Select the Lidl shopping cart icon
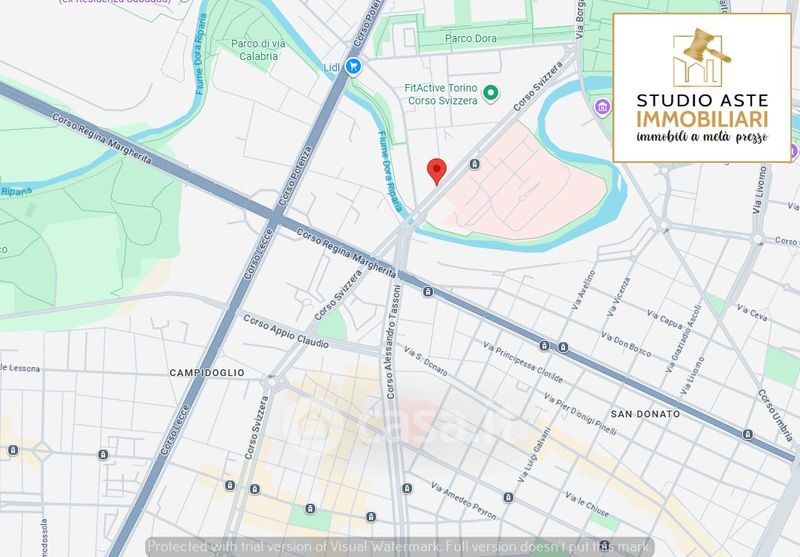Viewport: 800px width, 557px height. tap(354, 67)
